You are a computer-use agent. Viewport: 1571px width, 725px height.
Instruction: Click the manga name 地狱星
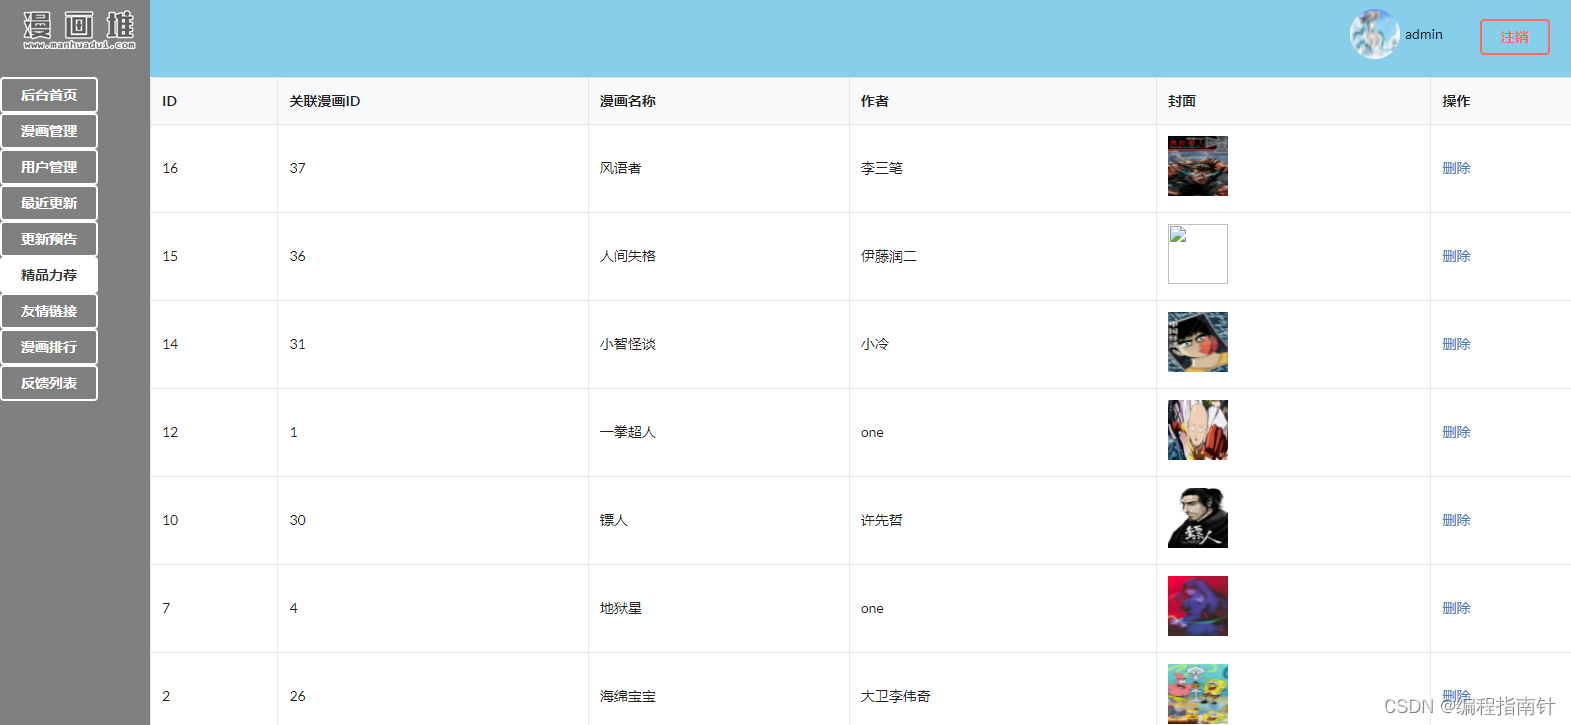[621, 608]
